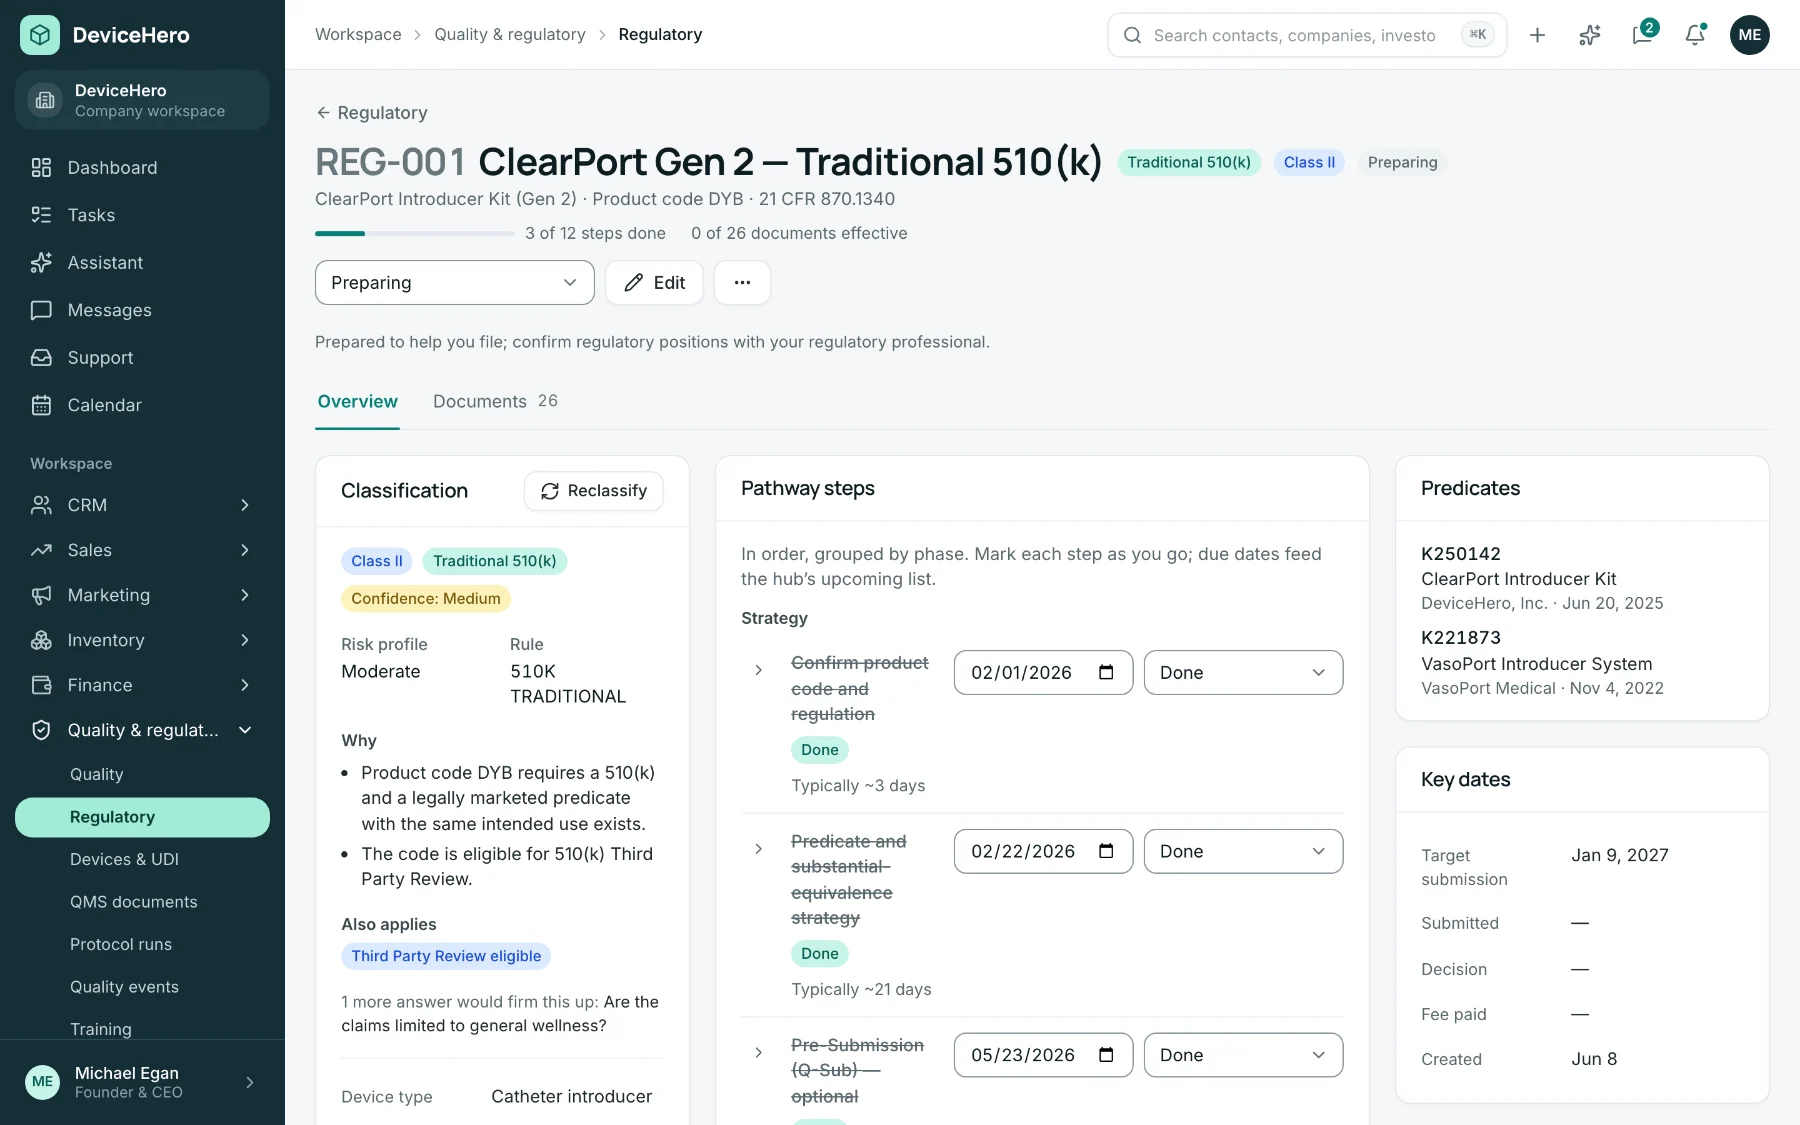Open Quality events in sidebar
The image size is (1800, 1125).
[142, 987]
